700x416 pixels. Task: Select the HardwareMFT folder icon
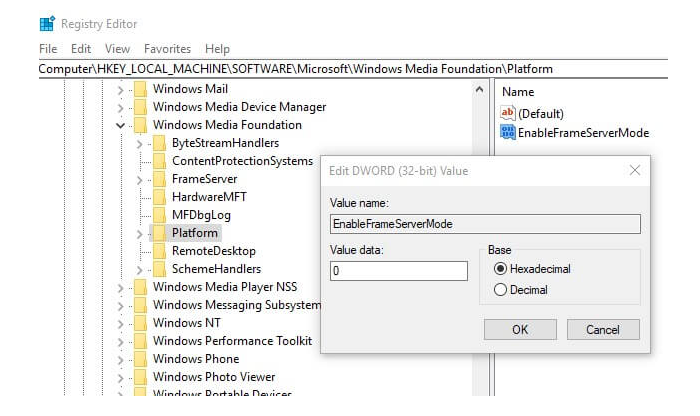tap(159, 197)
